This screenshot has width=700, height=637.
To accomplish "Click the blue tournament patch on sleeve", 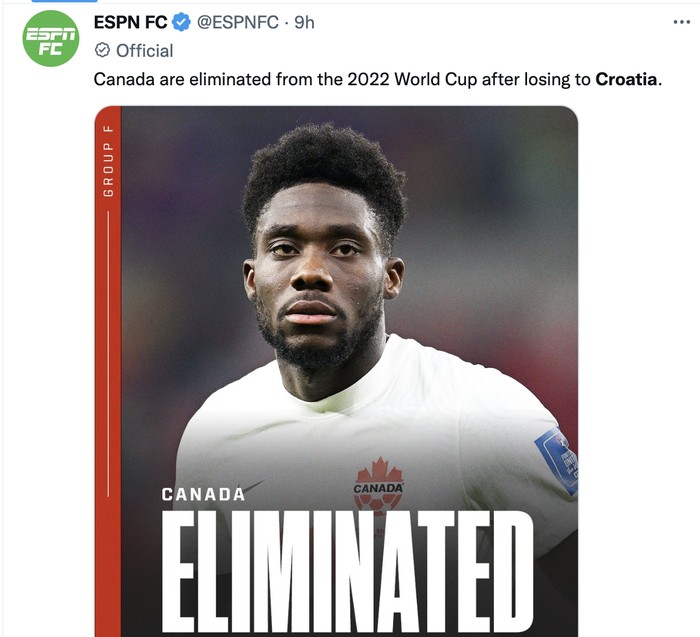I will pos(556,460).
